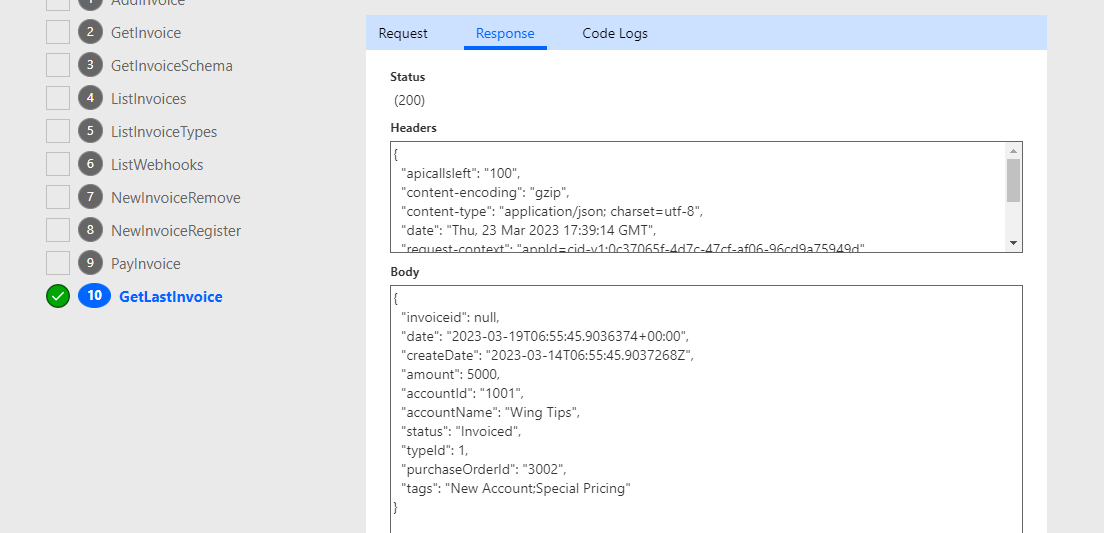The height and width of the screenshot is (533, 1104).
Task: Enable the ListInvoices checkbox
Action: (58, 99)
